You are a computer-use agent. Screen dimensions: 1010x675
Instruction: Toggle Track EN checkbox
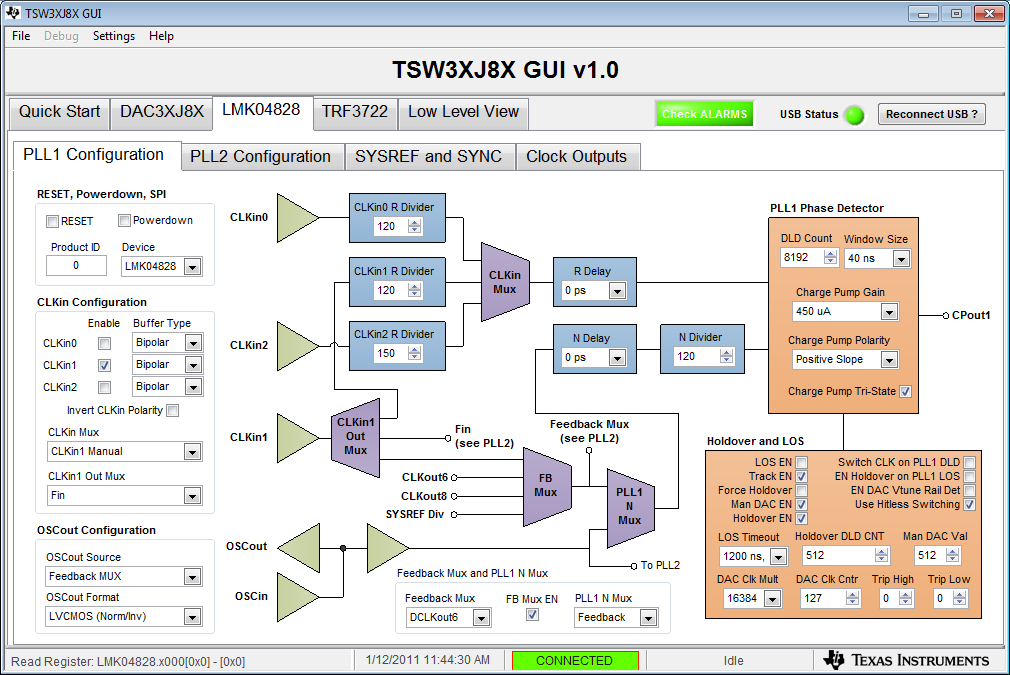802,477
